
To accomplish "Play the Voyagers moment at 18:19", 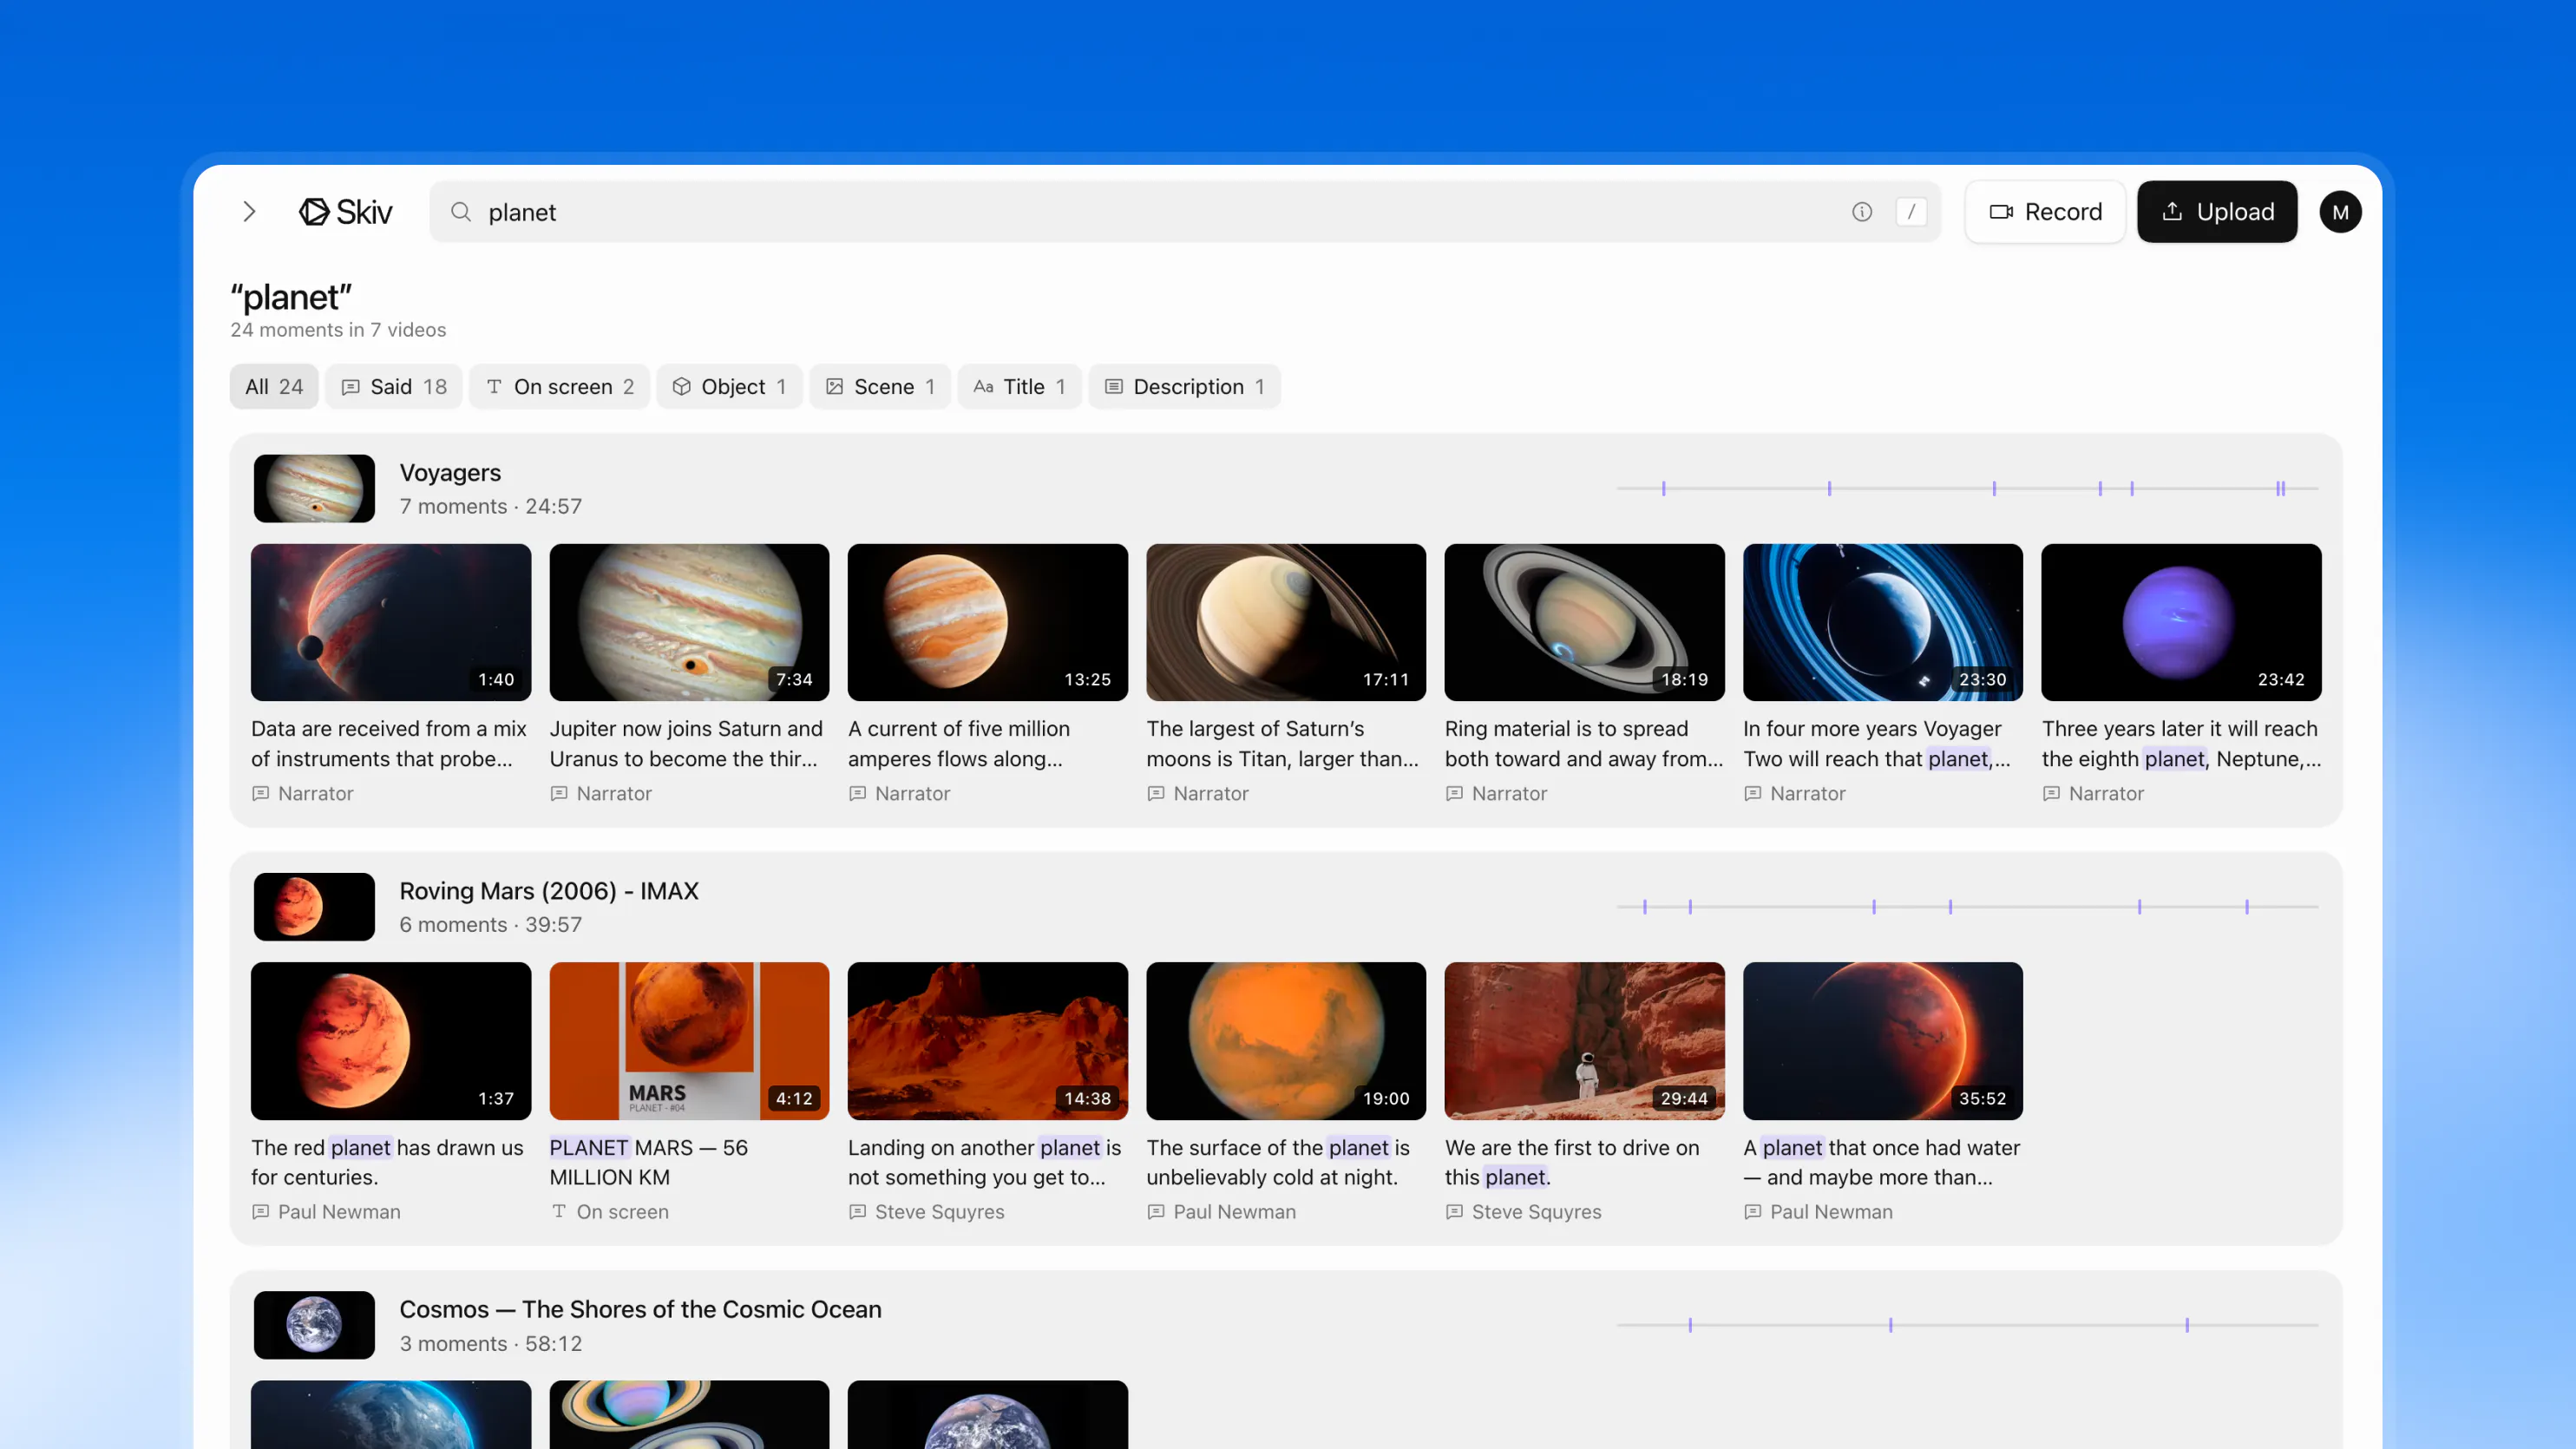I will 1585,622.
